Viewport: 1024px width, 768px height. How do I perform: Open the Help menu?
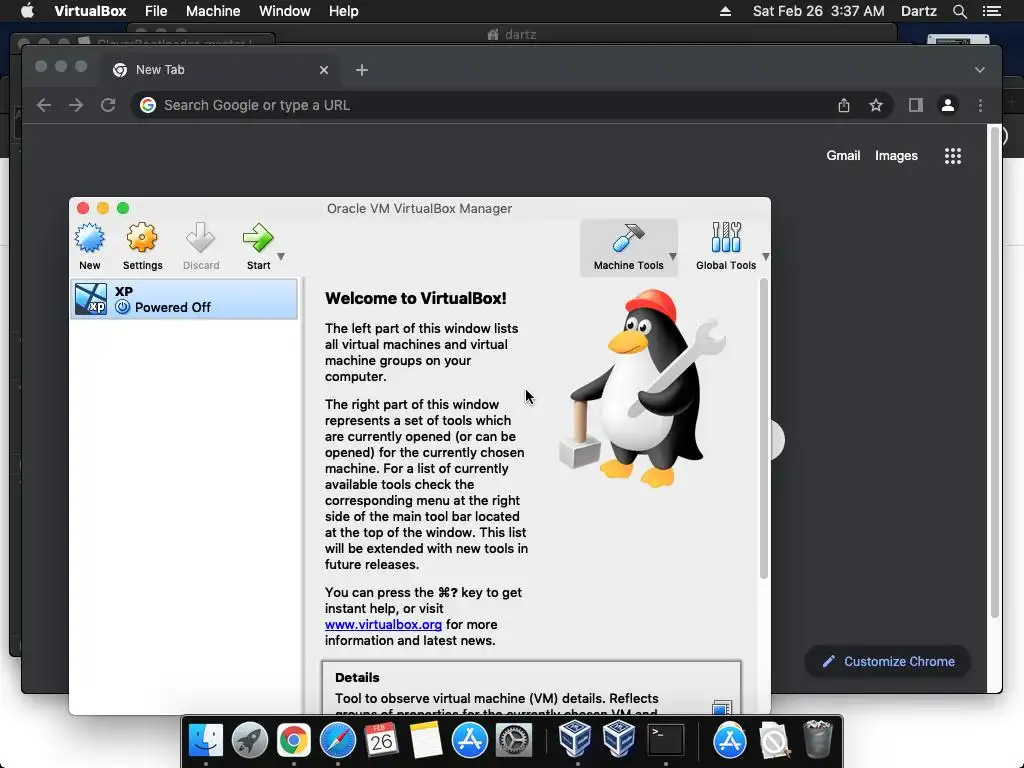tap(344, 11)
